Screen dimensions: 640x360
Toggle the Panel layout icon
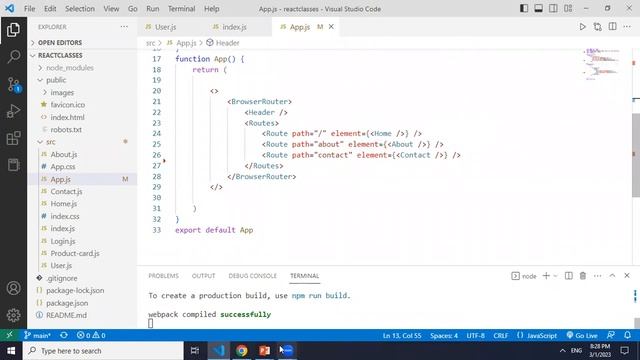[x=538, y=9]
